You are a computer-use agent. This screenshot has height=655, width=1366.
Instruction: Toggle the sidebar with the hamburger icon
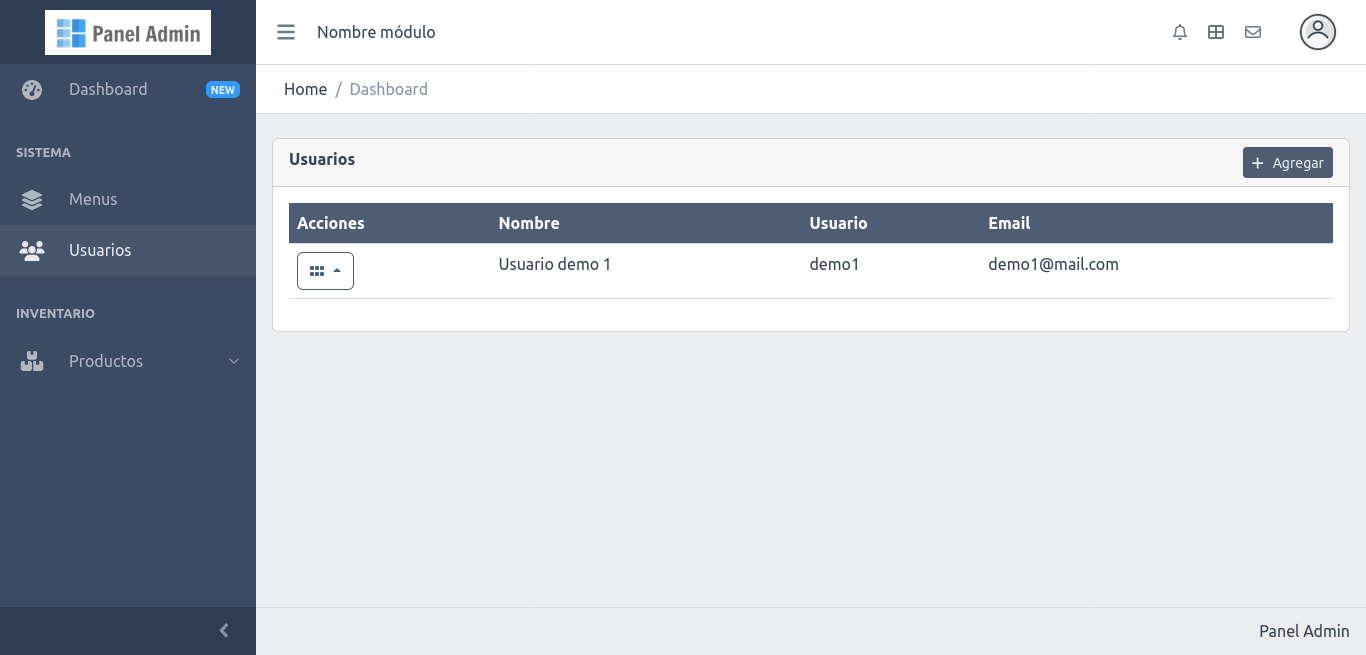tap(286, 31)
